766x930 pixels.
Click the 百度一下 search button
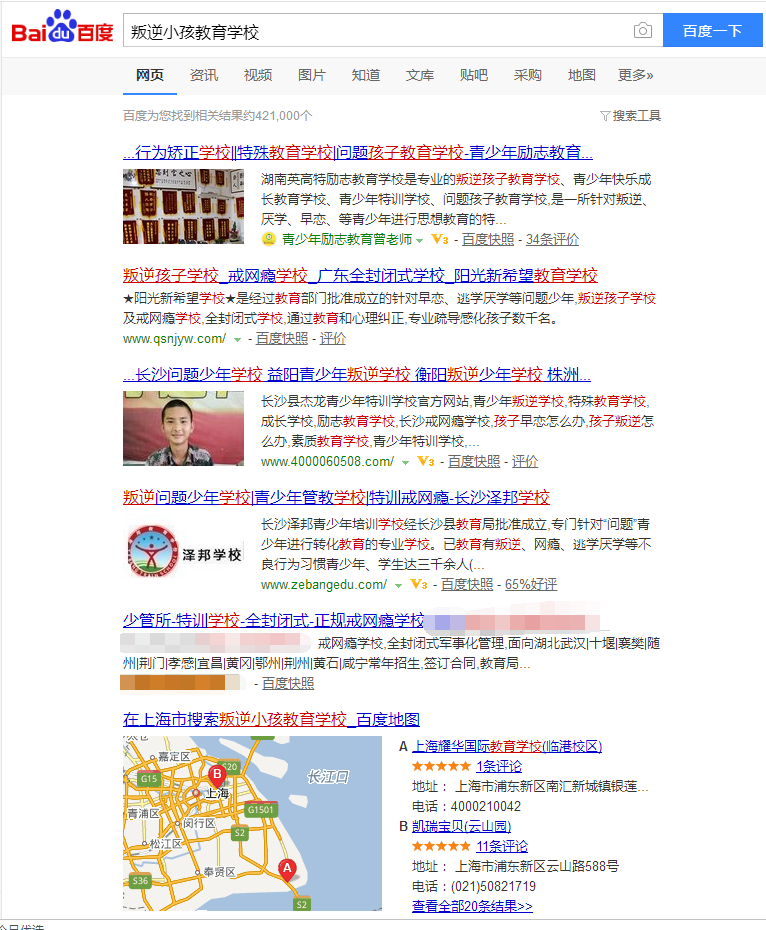pos(713,30)
